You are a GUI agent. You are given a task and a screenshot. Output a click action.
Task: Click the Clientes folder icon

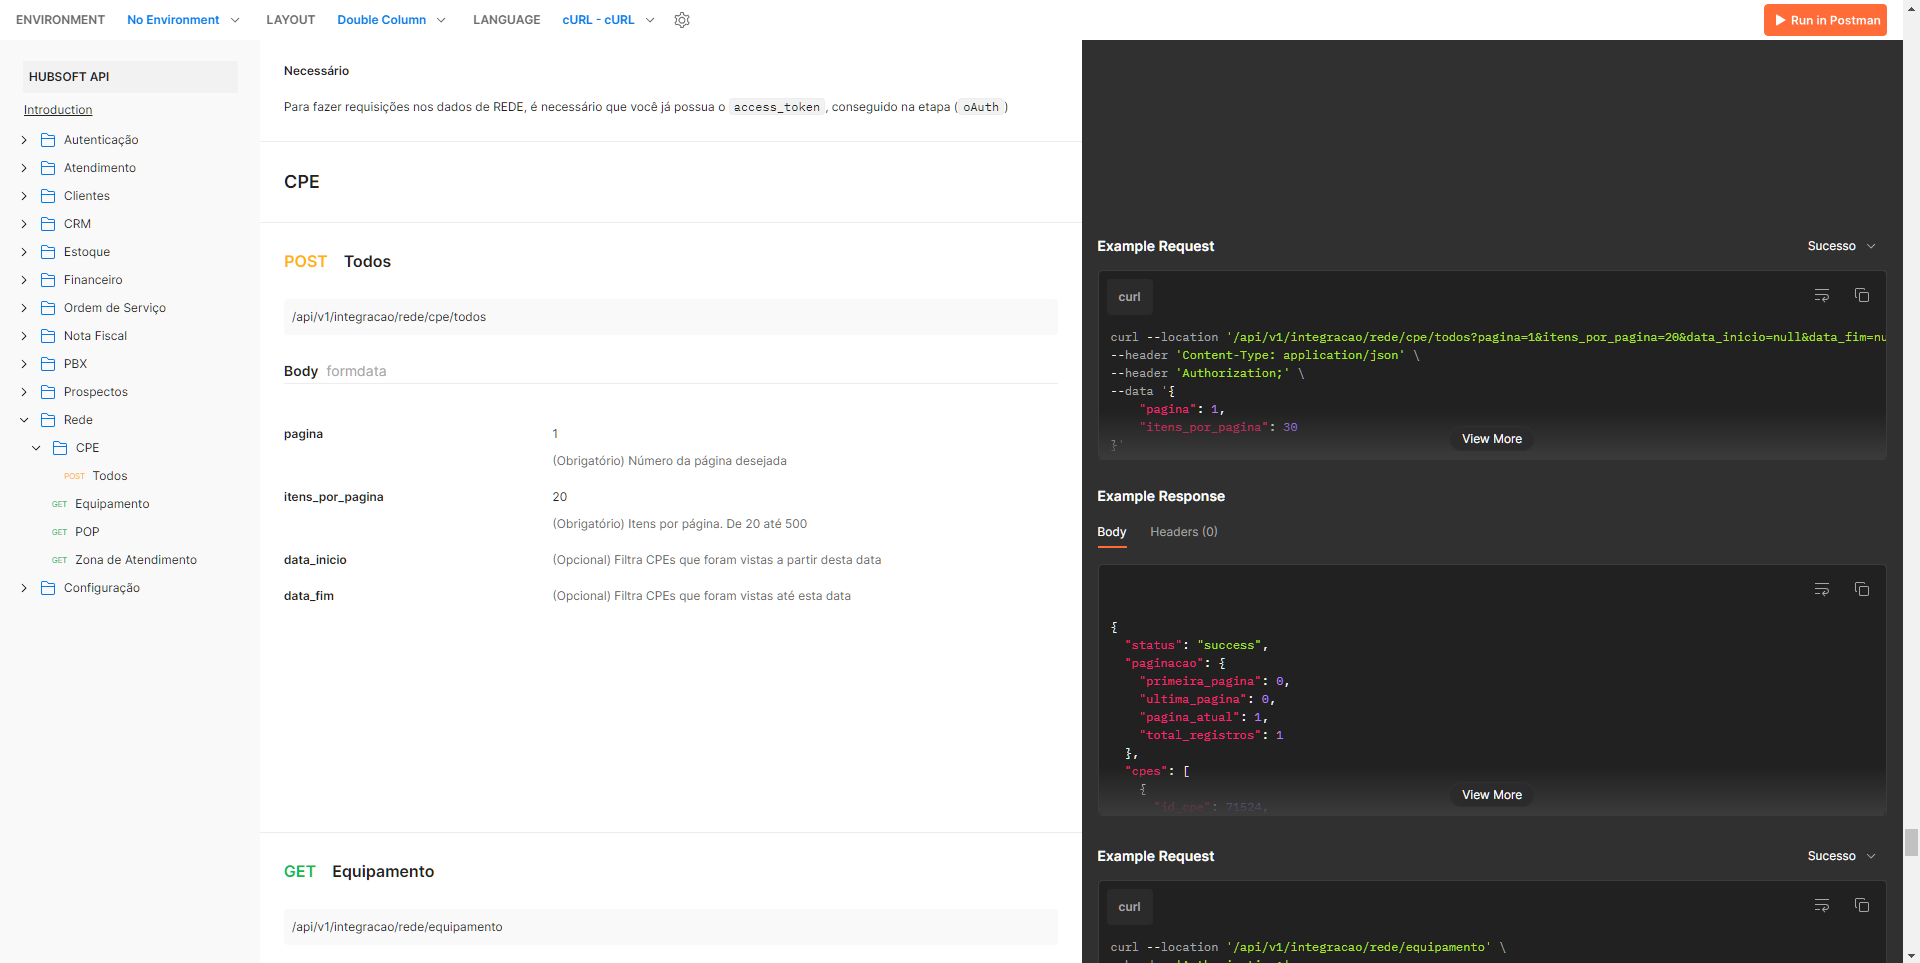[x=48, y=196]
